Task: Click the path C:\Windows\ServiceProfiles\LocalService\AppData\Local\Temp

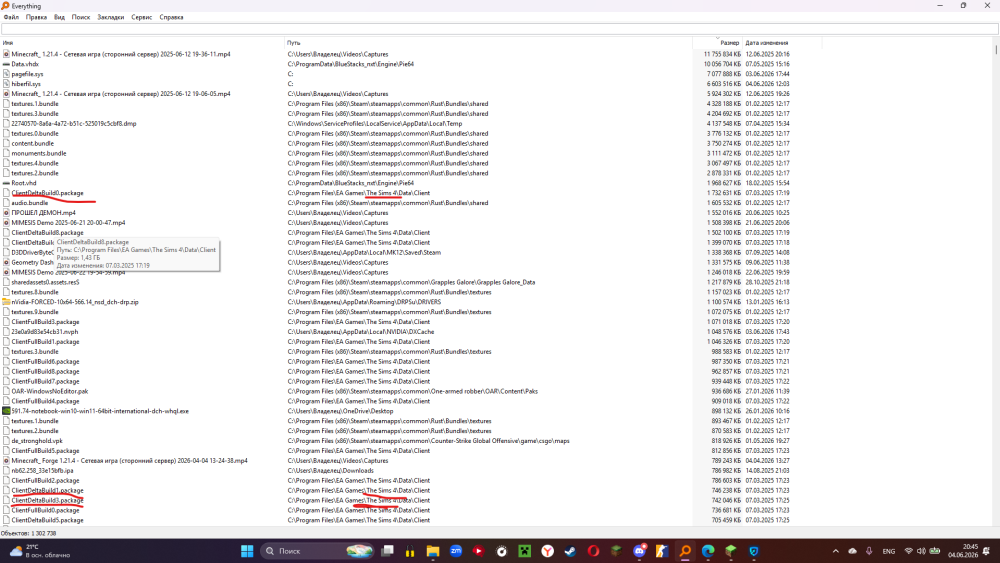Action: tap(375, 124)
